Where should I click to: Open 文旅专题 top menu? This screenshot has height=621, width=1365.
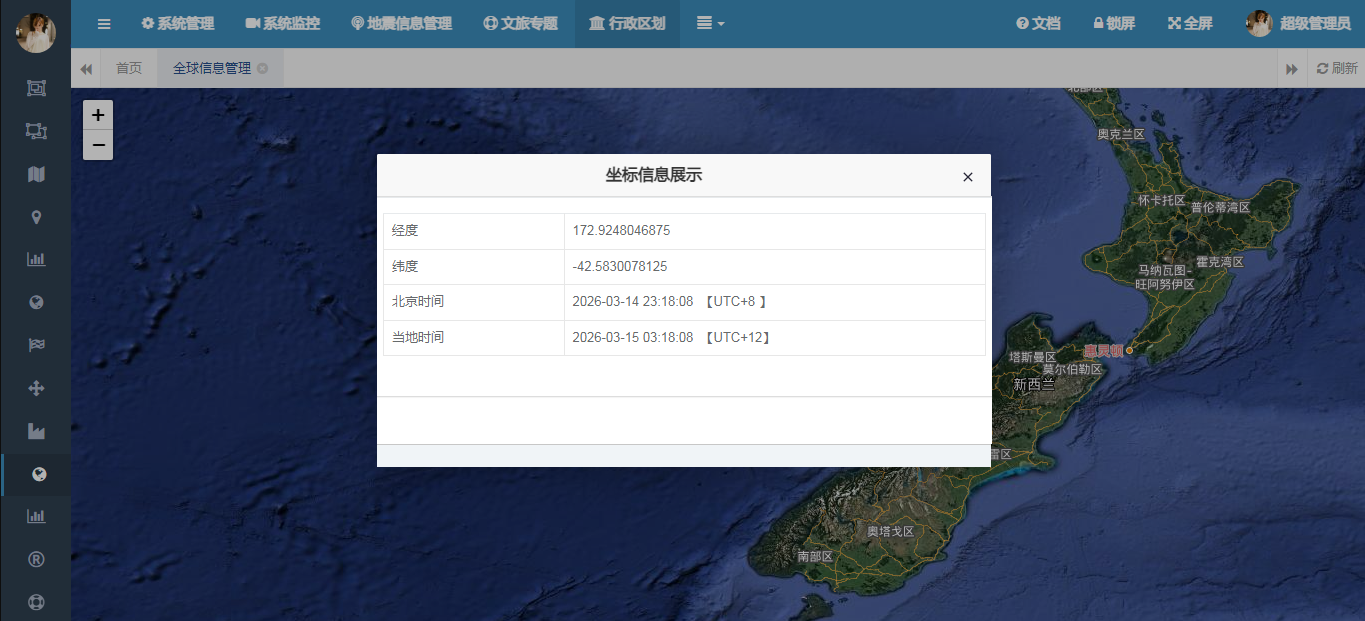pos(520,23)
